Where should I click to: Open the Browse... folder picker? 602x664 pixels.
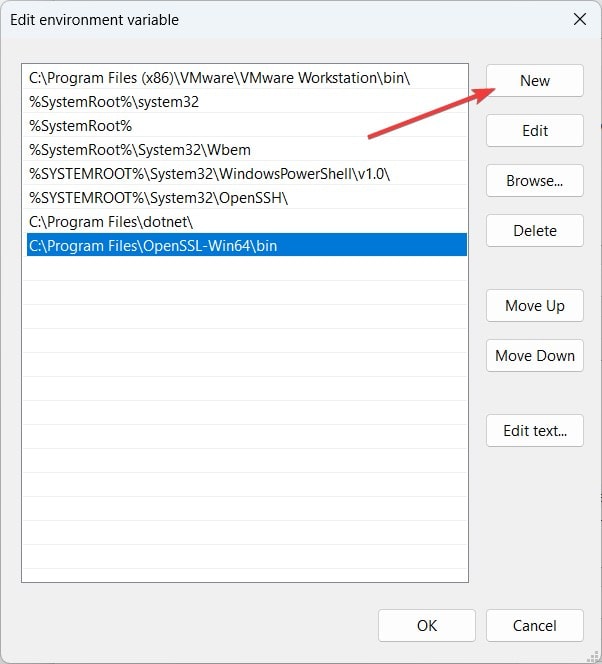click(x=535, y=180)
